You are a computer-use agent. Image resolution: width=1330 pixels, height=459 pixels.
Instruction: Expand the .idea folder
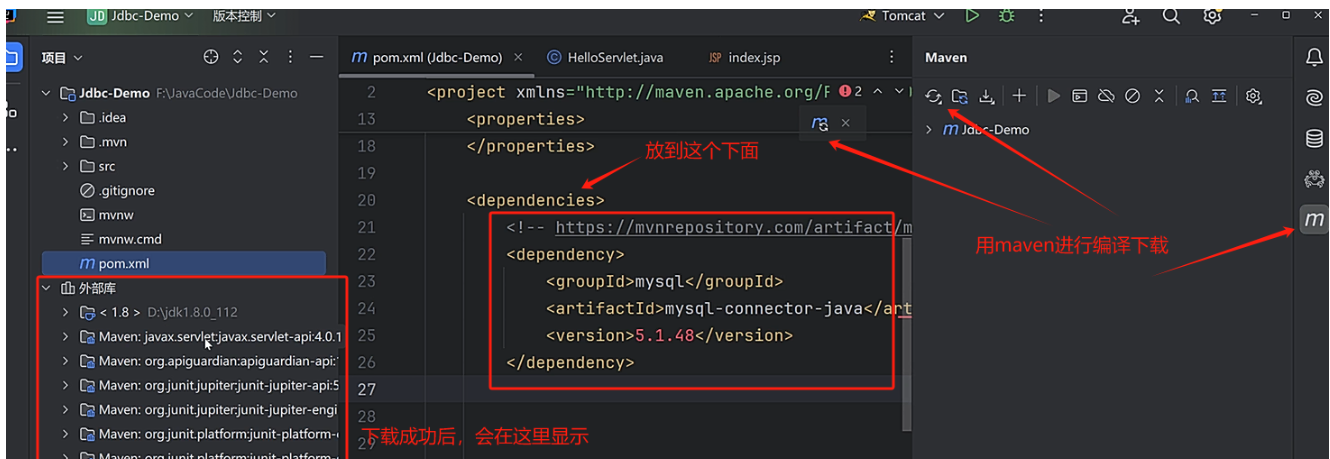(x=66, y=117)
